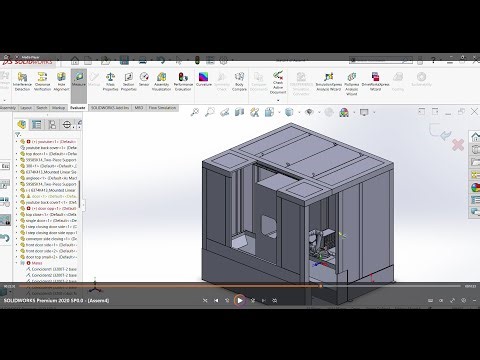480x360 pixels.
Task: Switch to the Sketch tab
Action: 42,108
